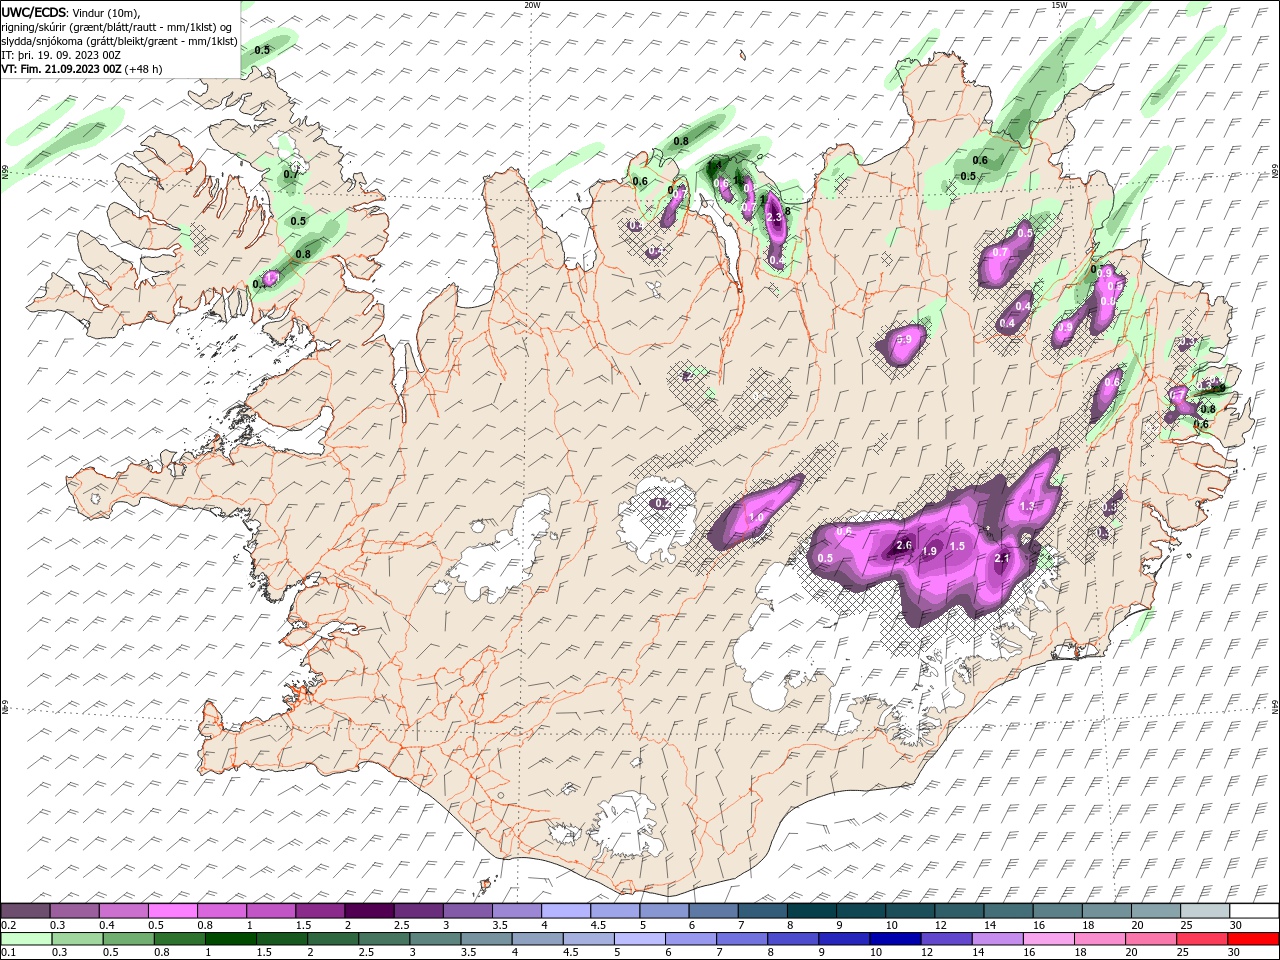
Task: Click the 2 swatch in the lower rain legend row
Action: tap(332, 939)
